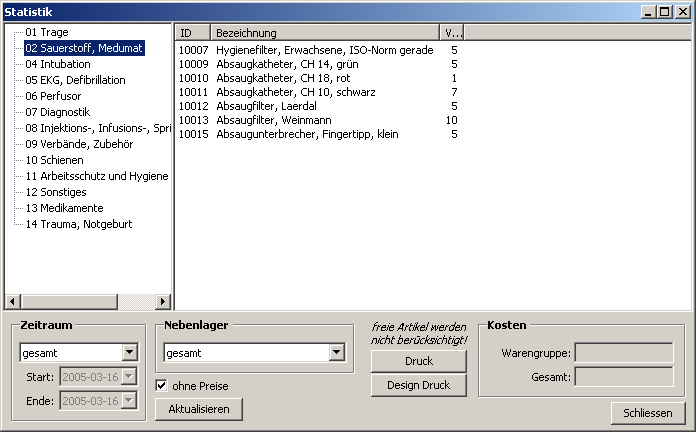Click the Warengruppe cost field

624,352
